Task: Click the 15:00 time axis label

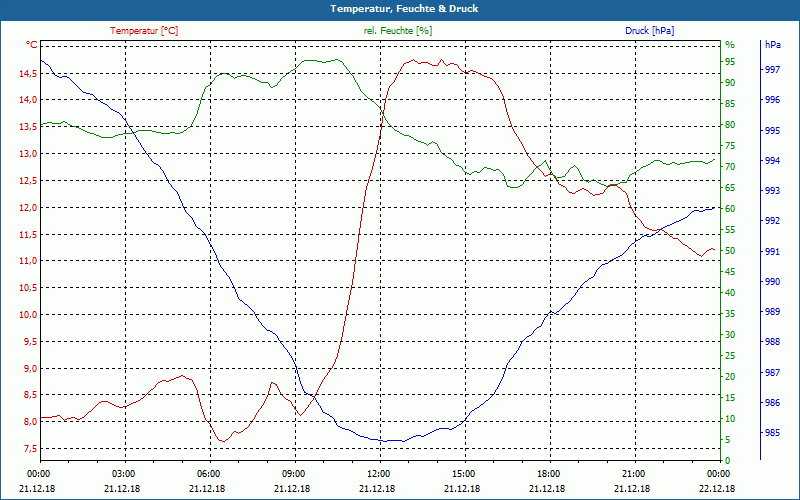Action: (x=463, y=474)
